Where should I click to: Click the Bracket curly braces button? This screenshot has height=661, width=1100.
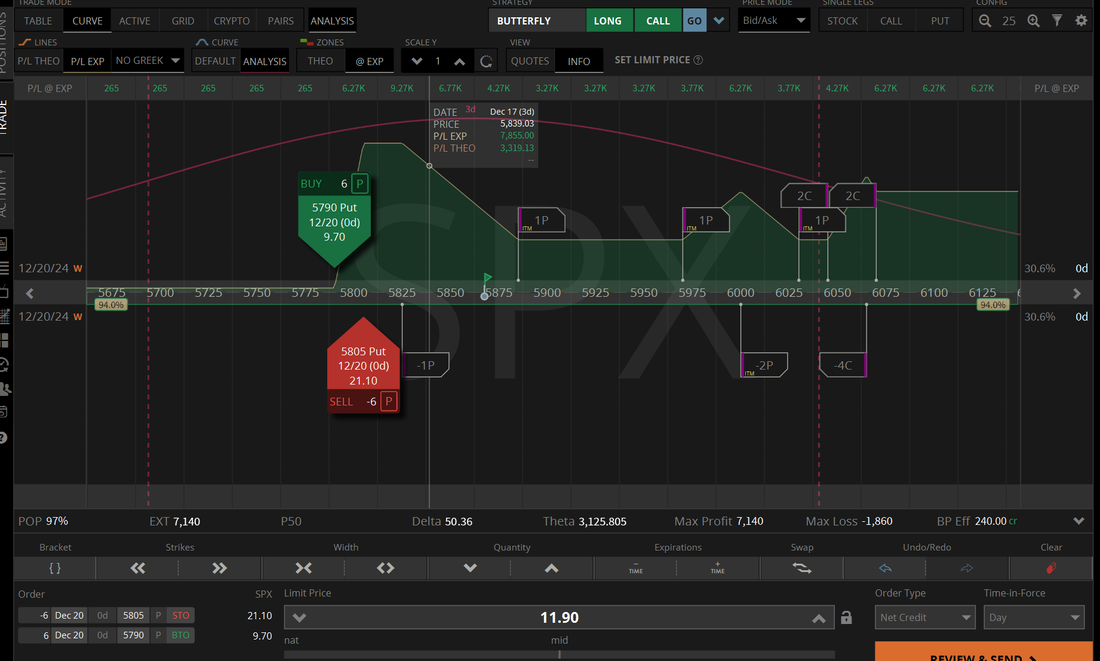(55, 568)
